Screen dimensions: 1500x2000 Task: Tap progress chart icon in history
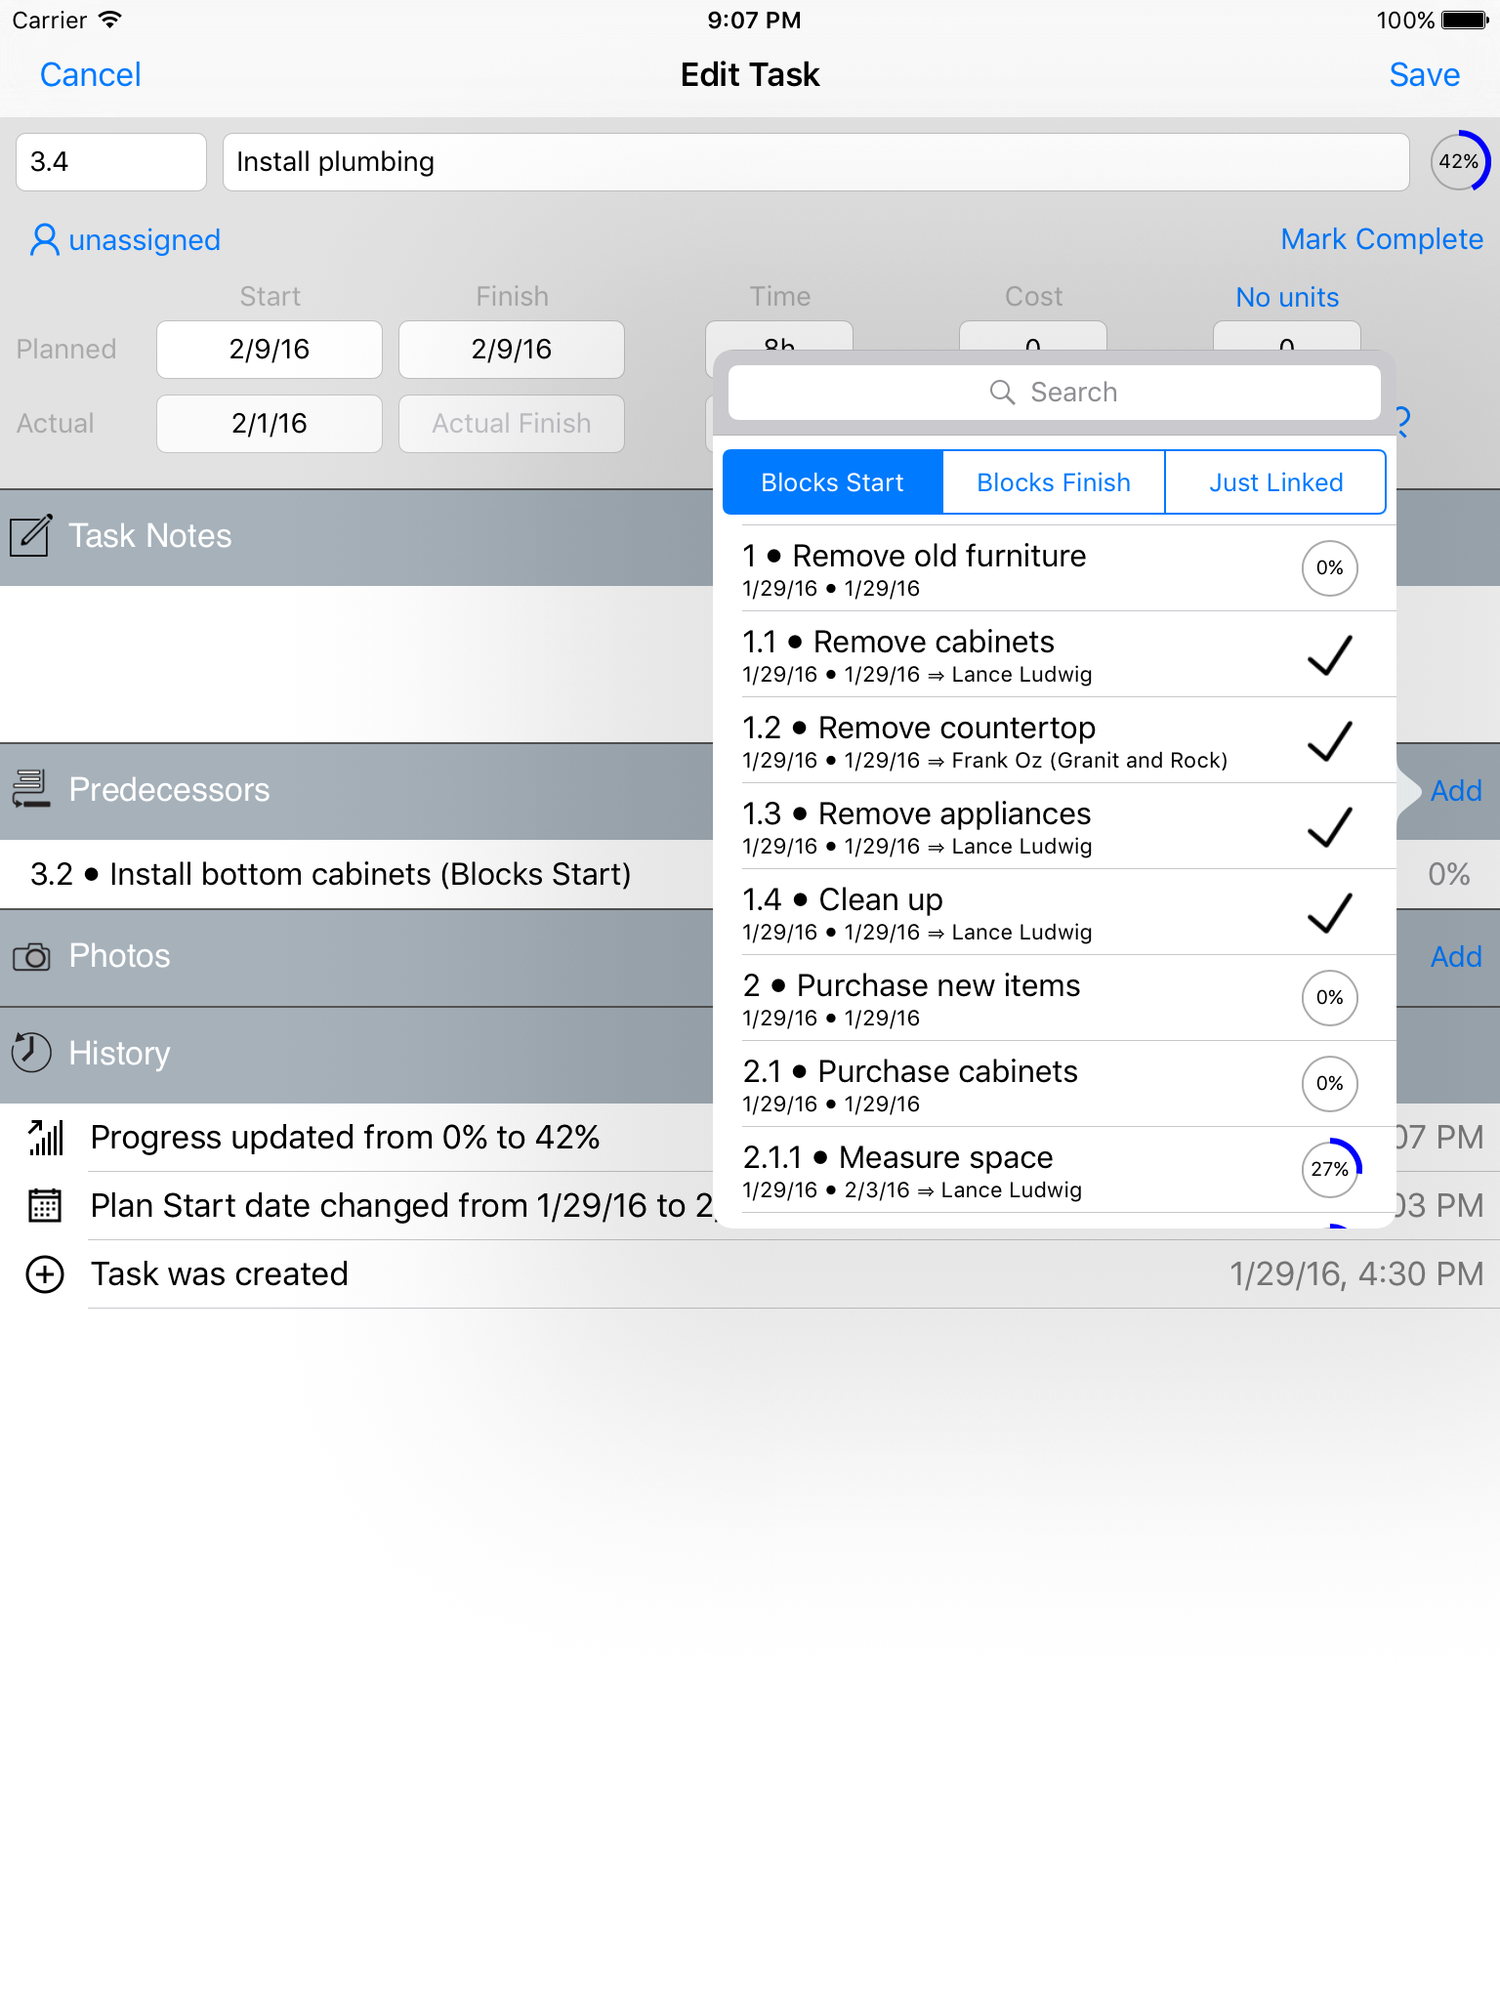(45, 1138)
